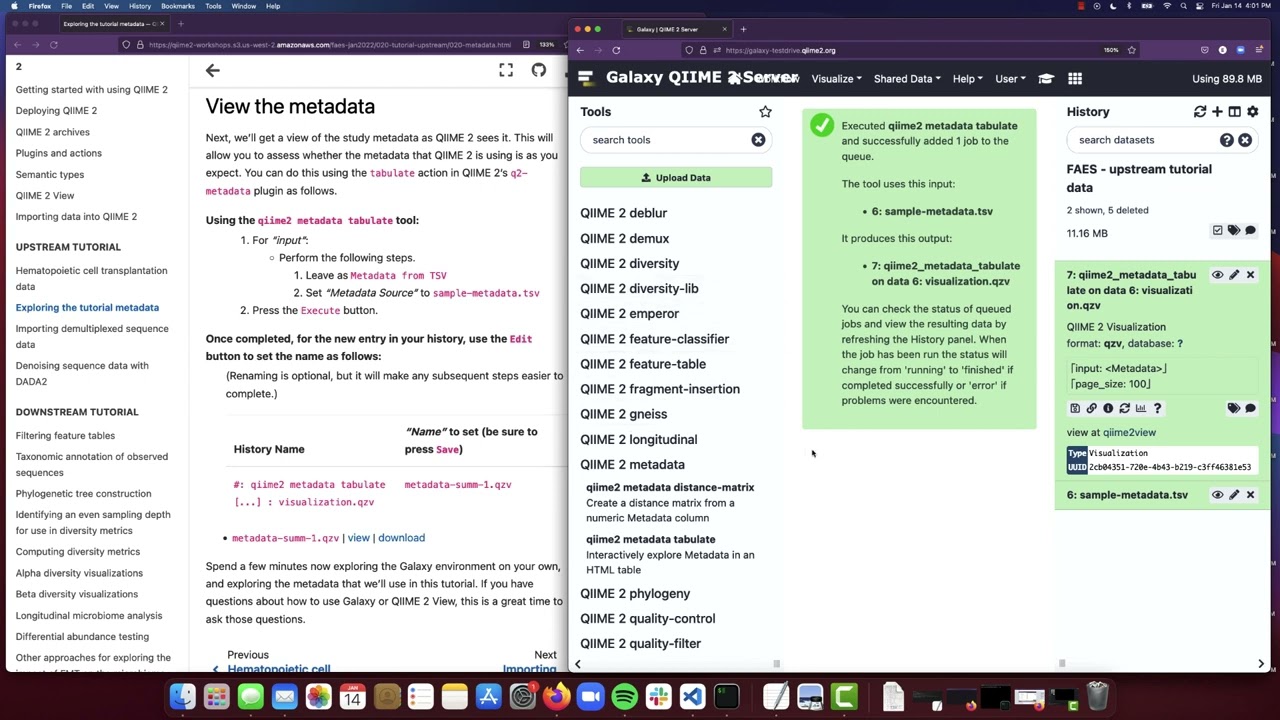The height and width of the screenshot is (720, 1280).
Task: Visualize dataset 7 with chart icon
Action: (1140, 408)
